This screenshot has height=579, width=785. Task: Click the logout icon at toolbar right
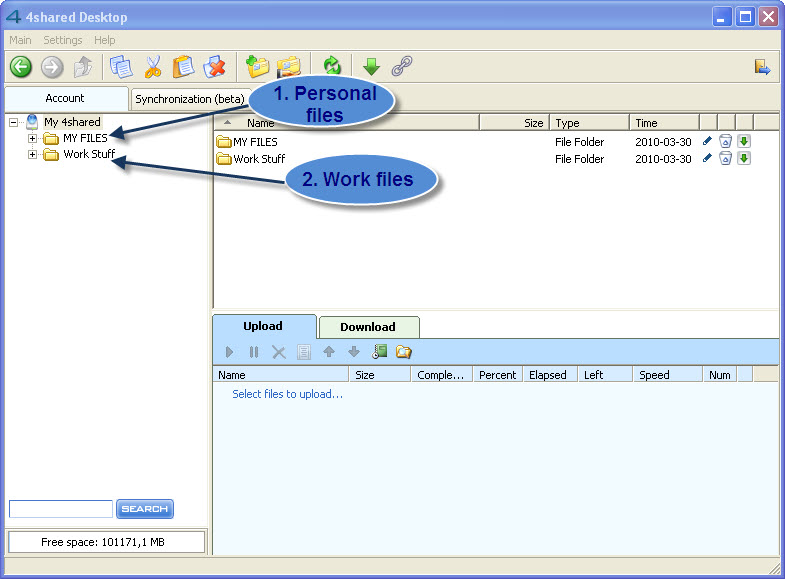click(762, 67)
